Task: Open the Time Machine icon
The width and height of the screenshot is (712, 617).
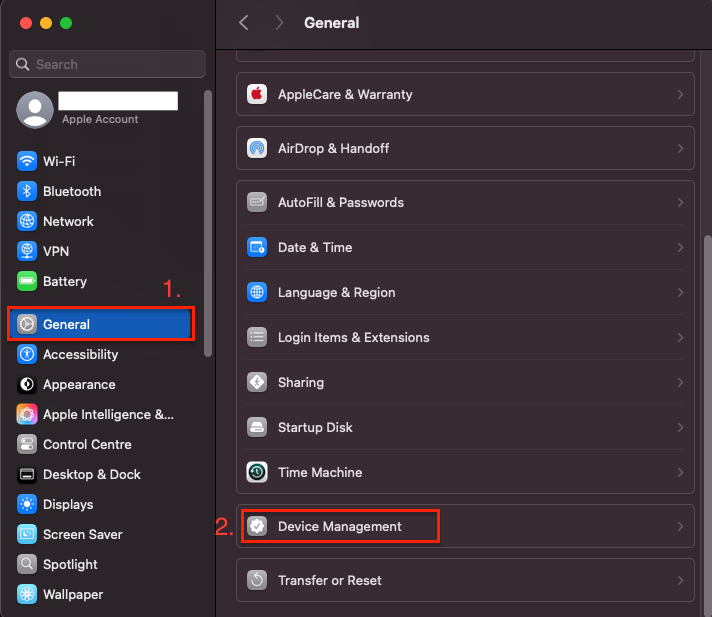Action: pos(257,472)
